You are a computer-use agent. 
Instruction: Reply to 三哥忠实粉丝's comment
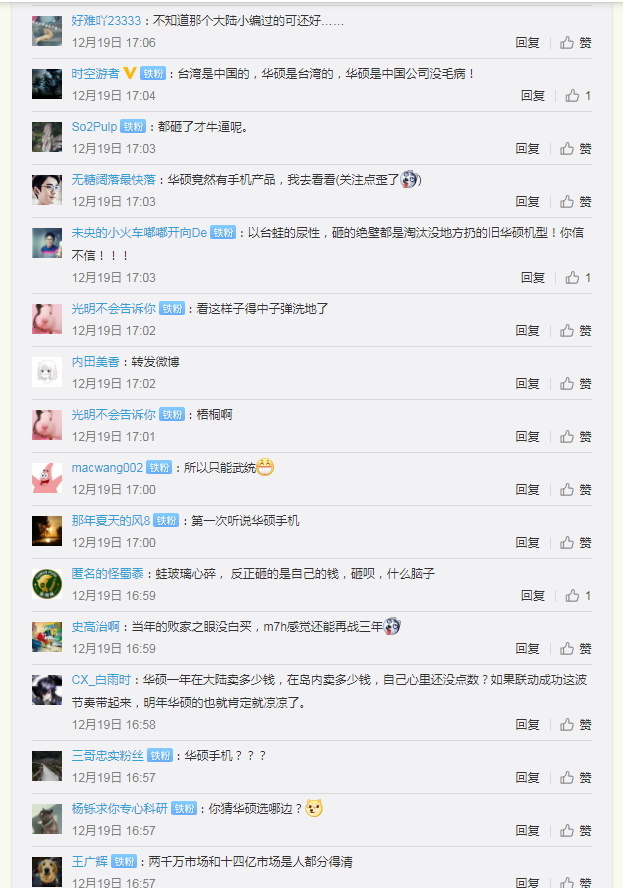point(527,778)
